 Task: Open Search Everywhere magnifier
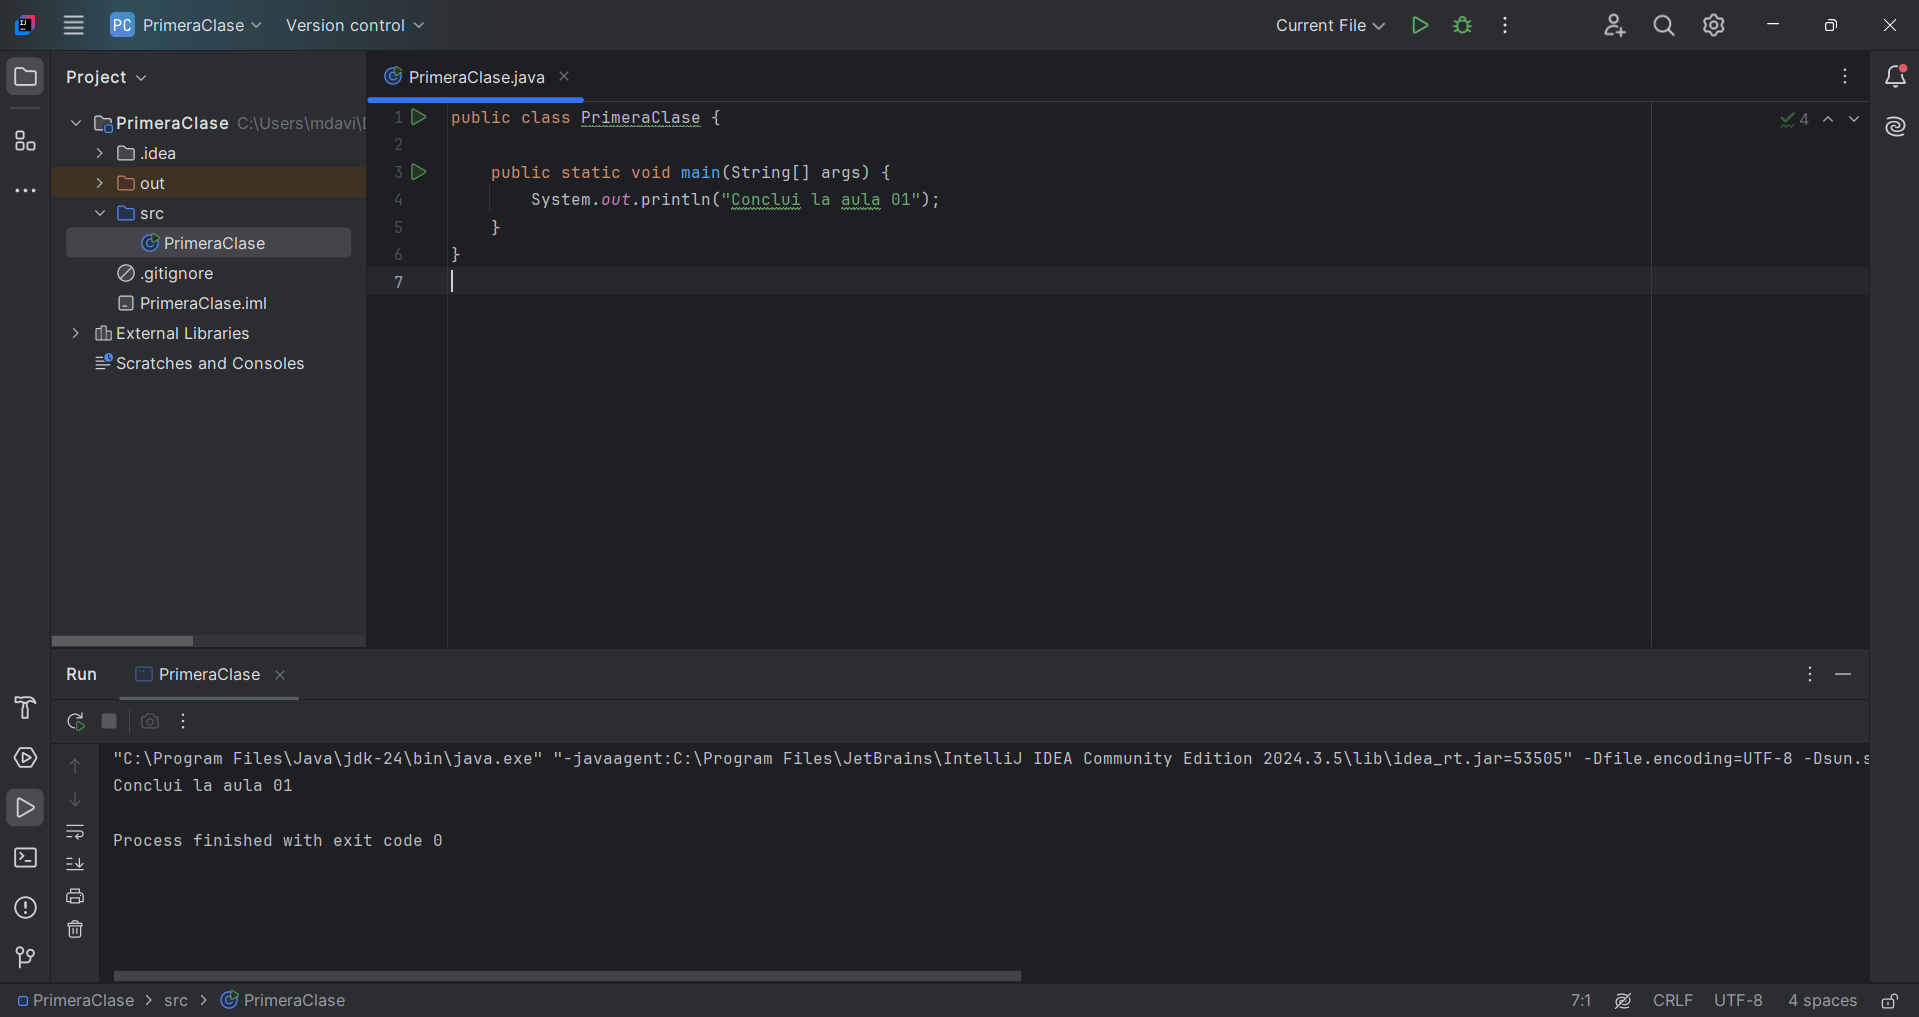(x=1664, y=25)
